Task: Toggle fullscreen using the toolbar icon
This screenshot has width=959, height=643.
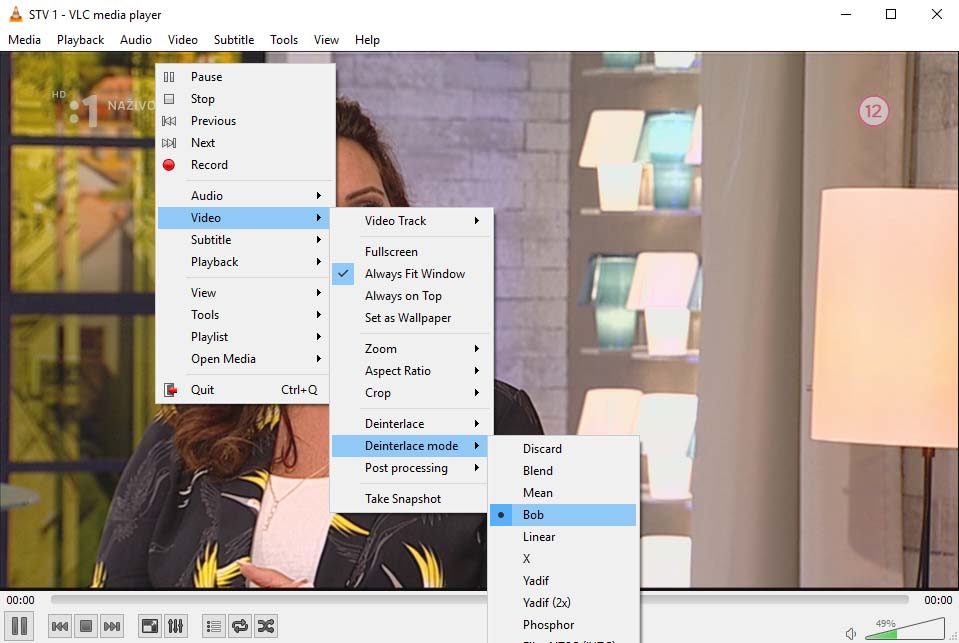Action: (x=150, y=626)
